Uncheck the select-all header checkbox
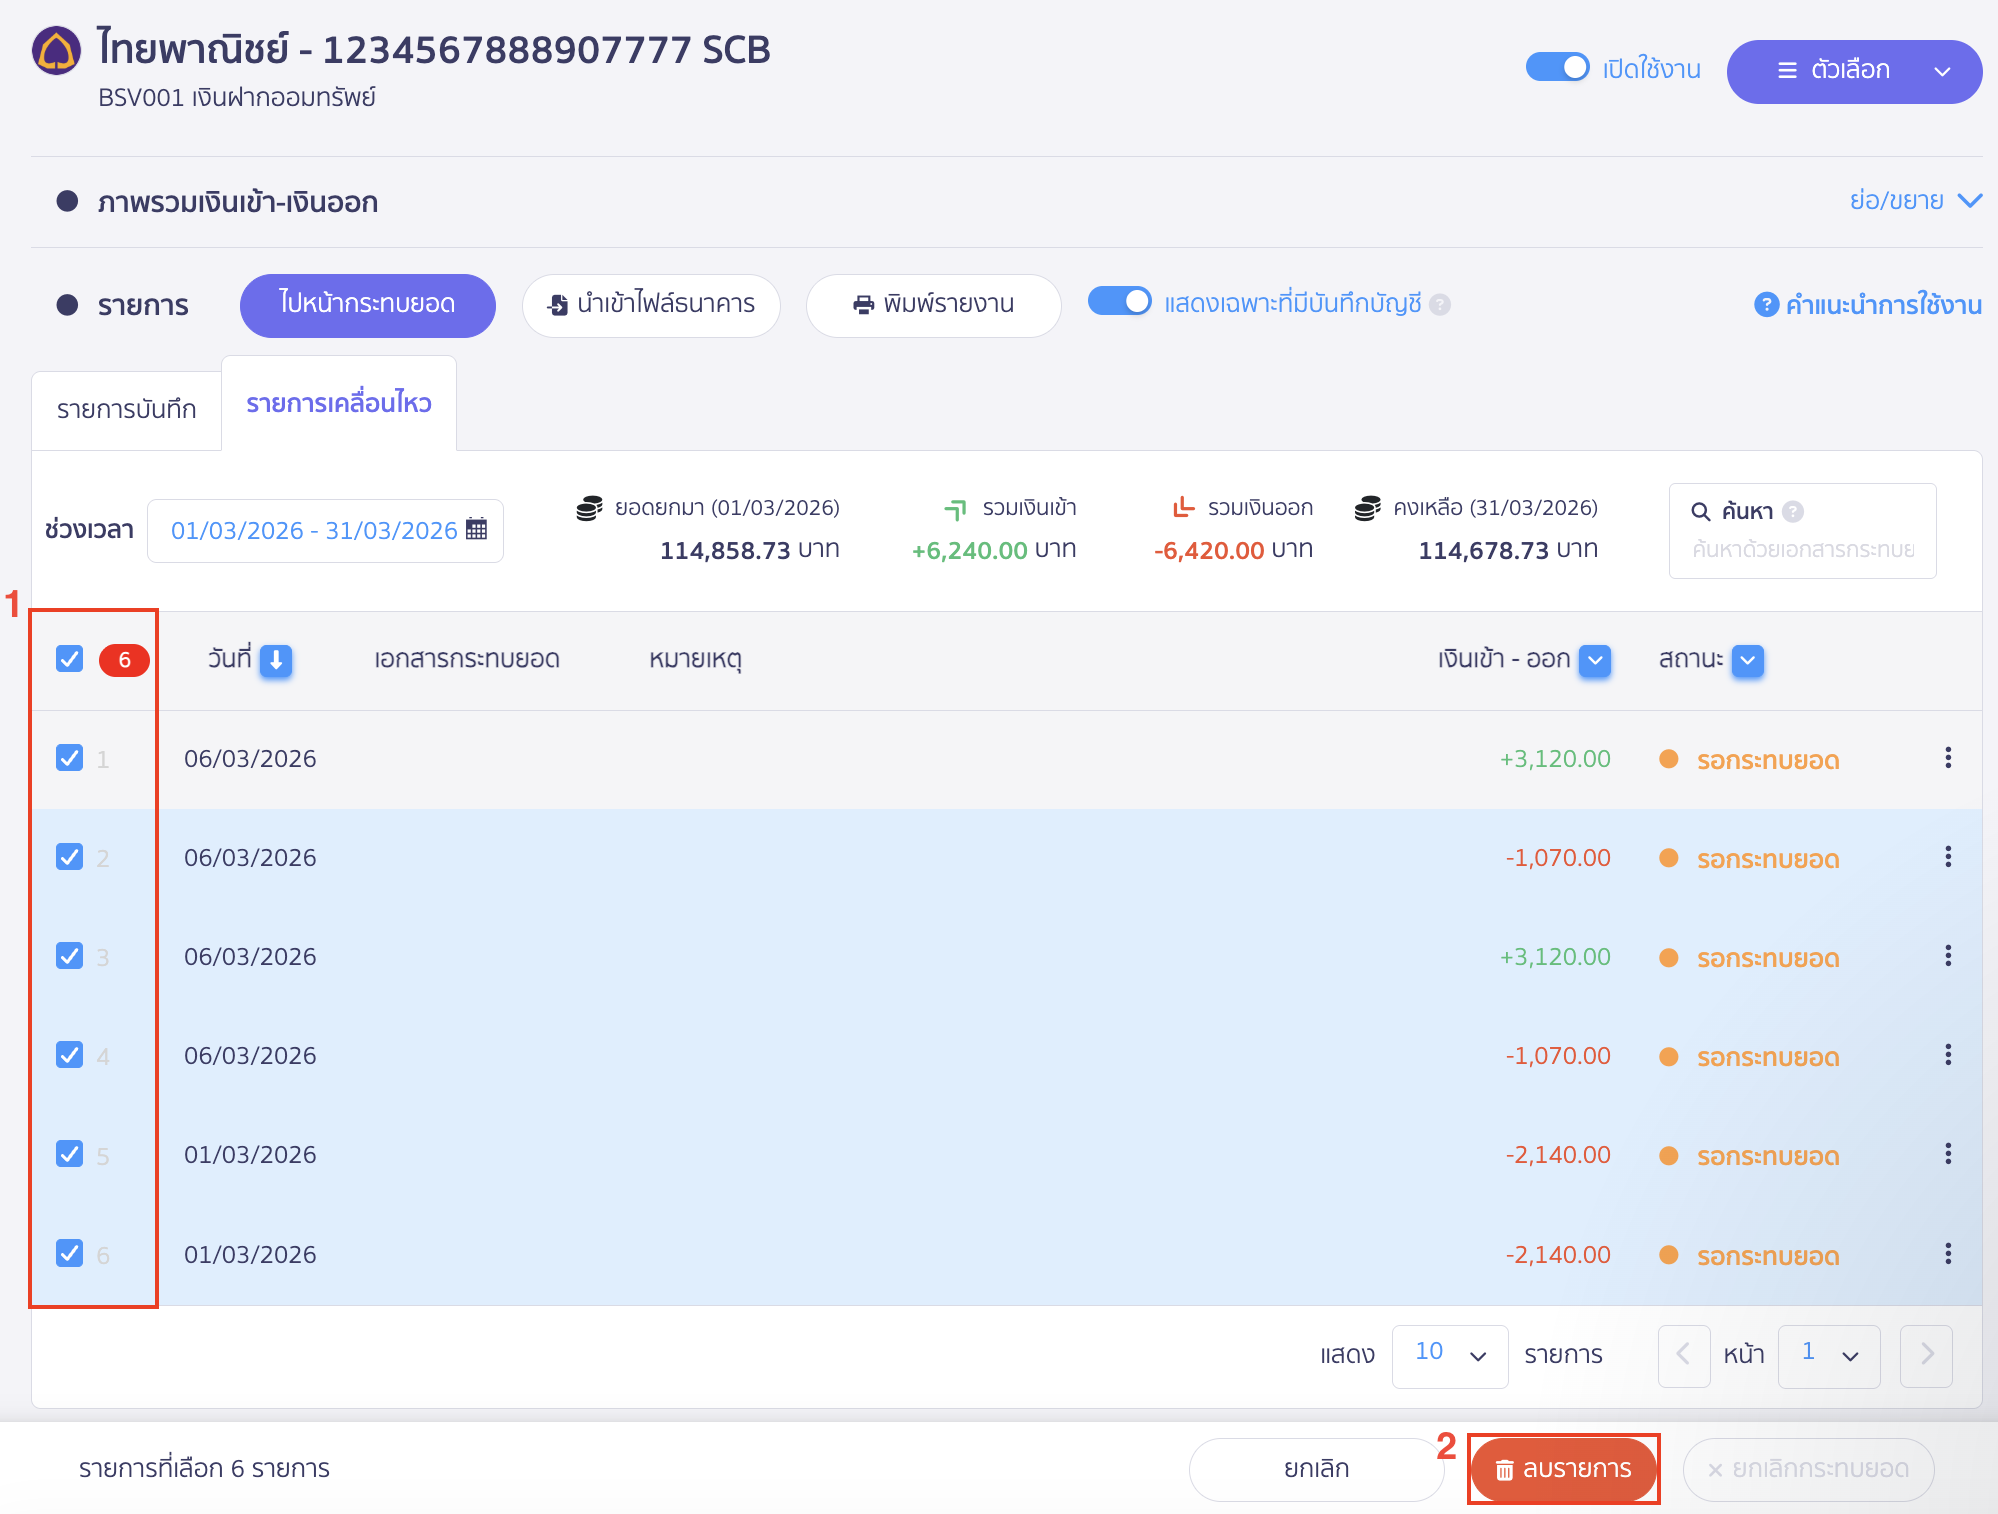This screenshot has height=1514, width=1998. click(69, 659)
